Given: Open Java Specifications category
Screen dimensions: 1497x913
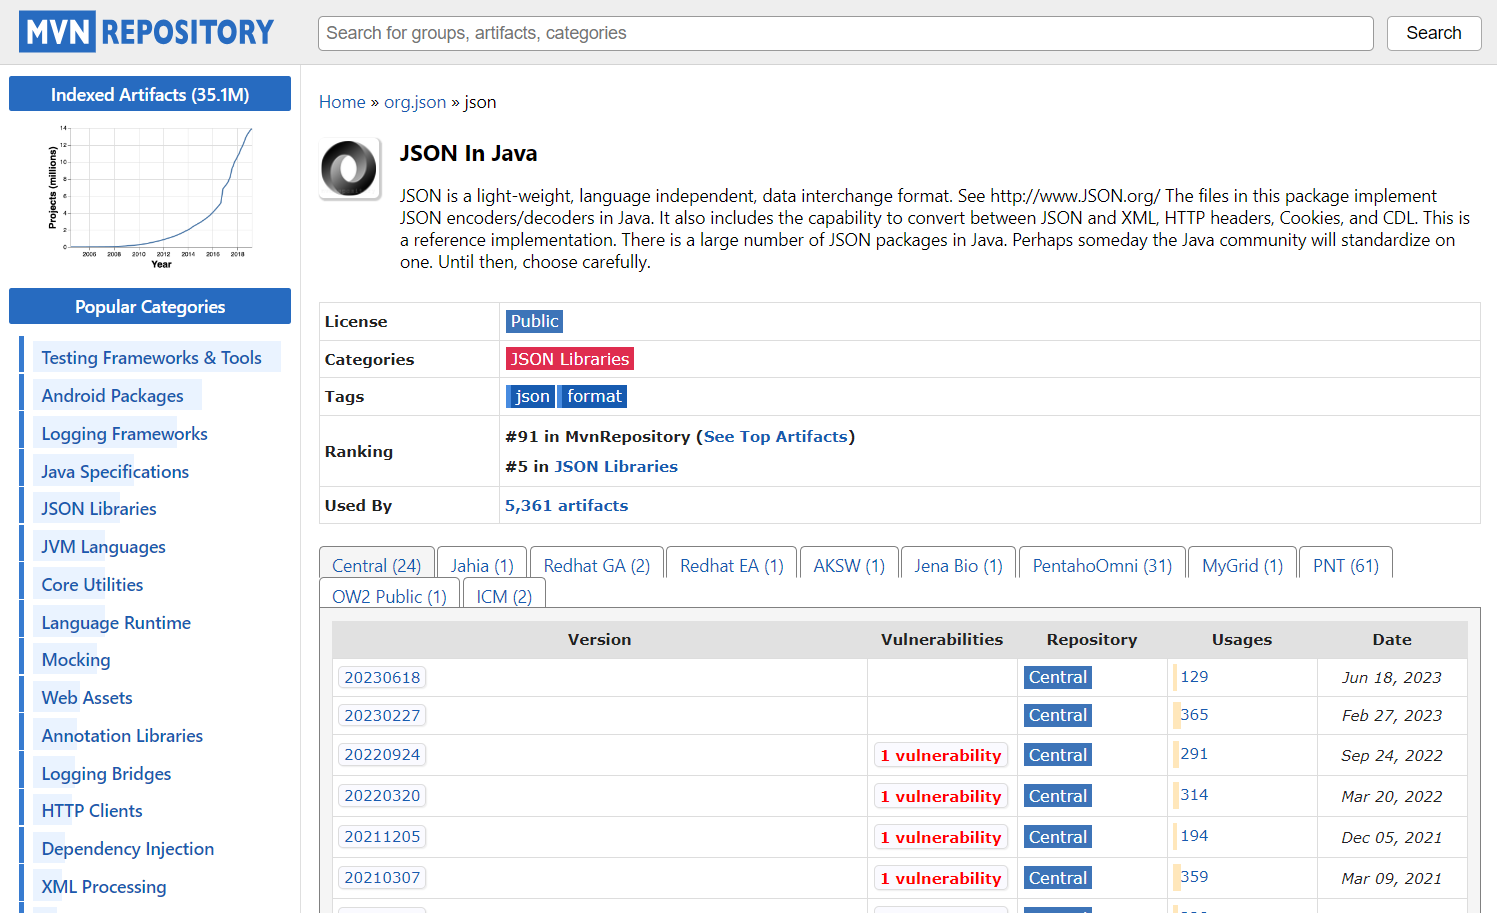Looking at the screenshot, I should tap(115, 472).
